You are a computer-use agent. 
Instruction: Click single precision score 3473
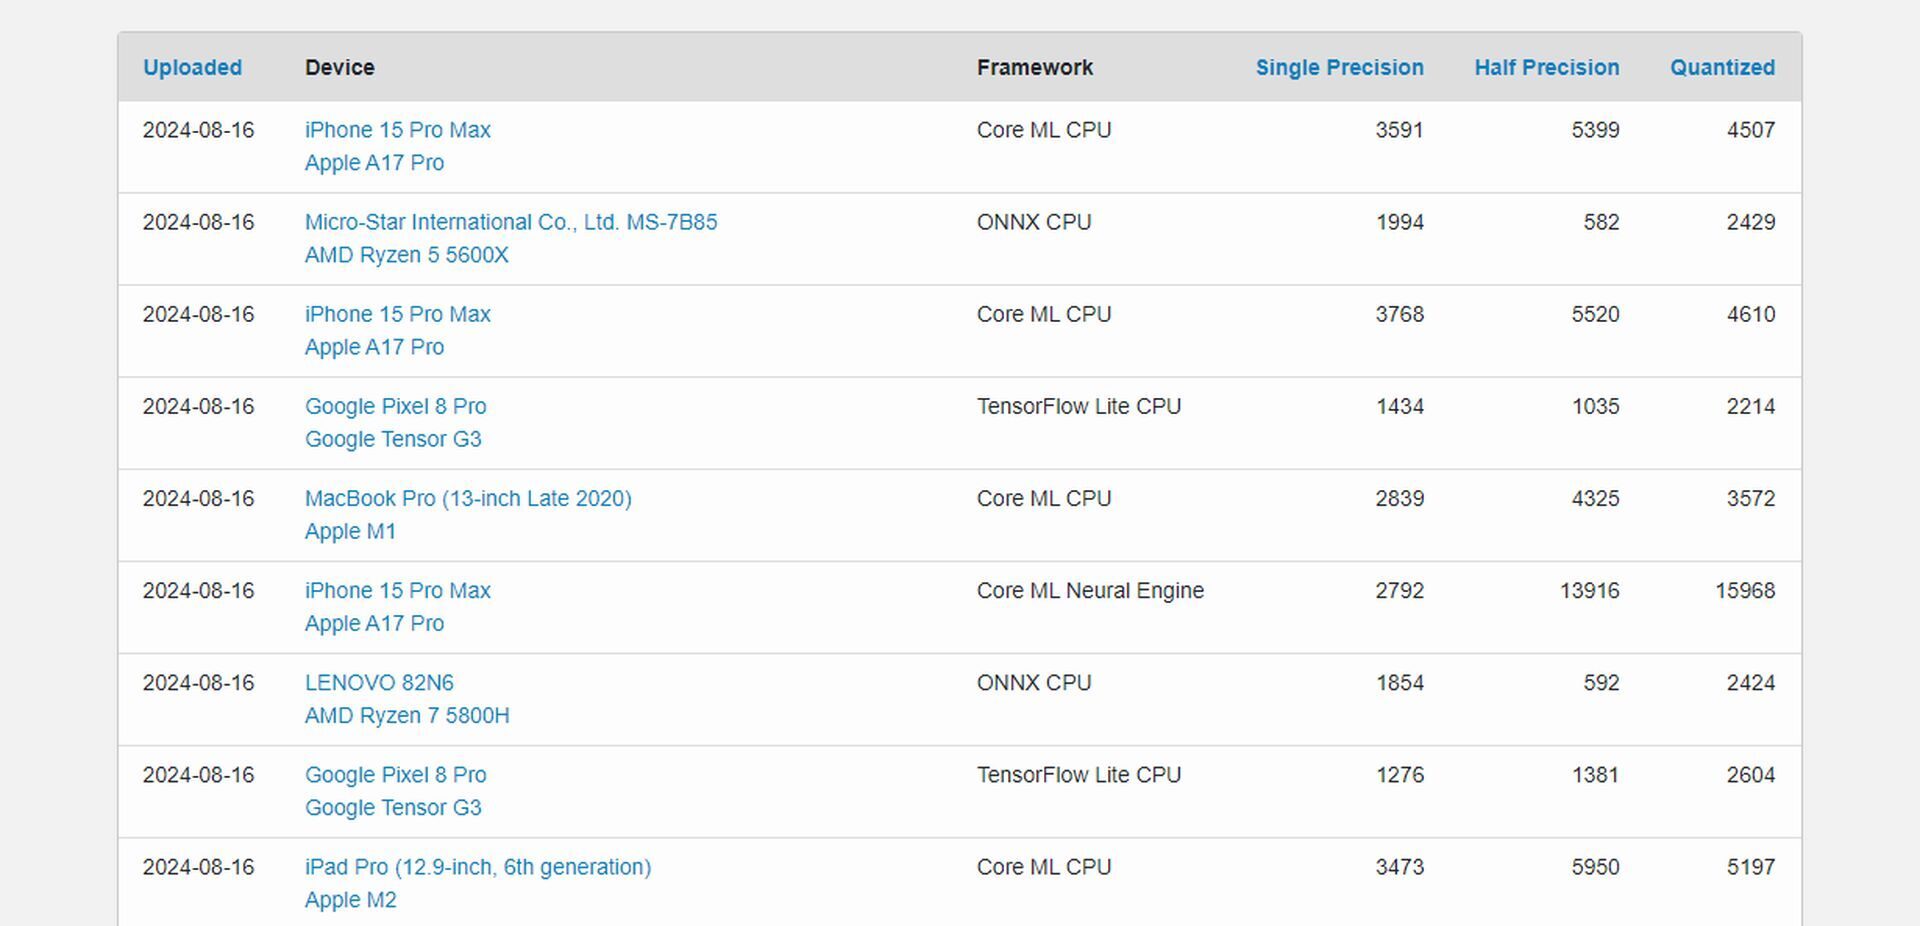point(1399,867)
